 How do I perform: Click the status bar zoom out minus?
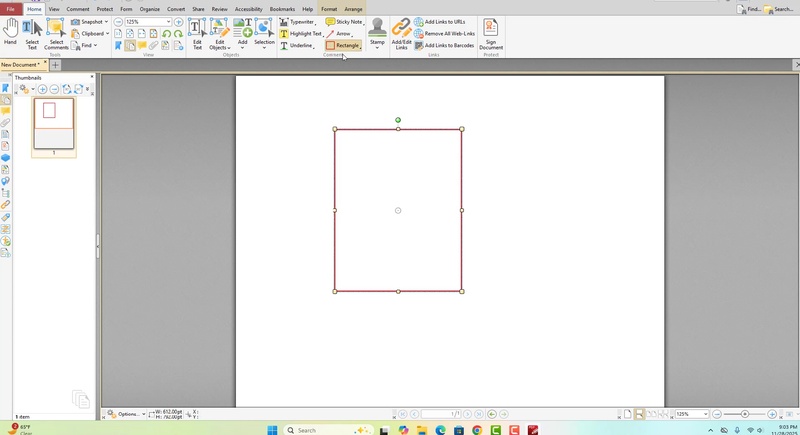[717, 414]
